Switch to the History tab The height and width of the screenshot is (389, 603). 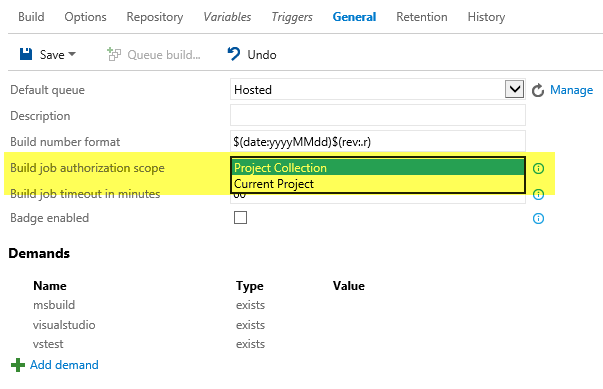point(486,17)
